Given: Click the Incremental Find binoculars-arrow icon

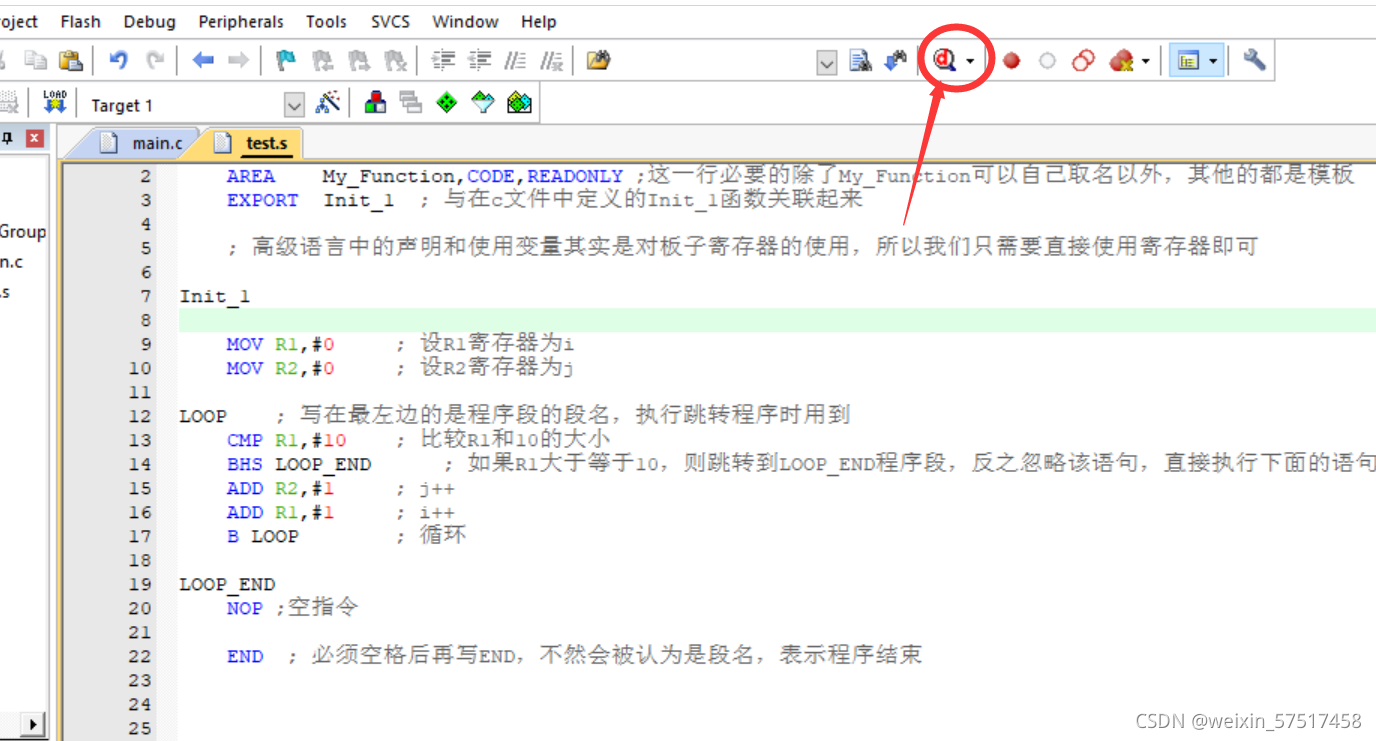Looking at the screenshot, I should coord(896,61).
